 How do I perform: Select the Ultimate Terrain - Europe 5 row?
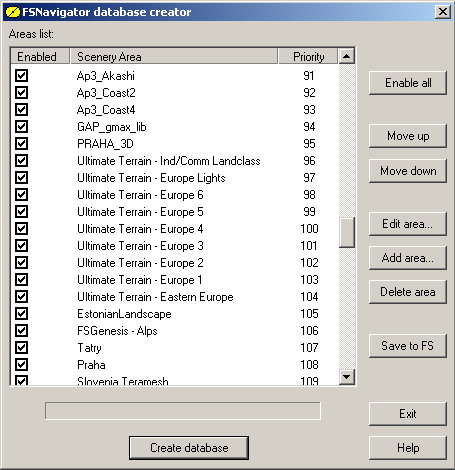tap(175, 212)
